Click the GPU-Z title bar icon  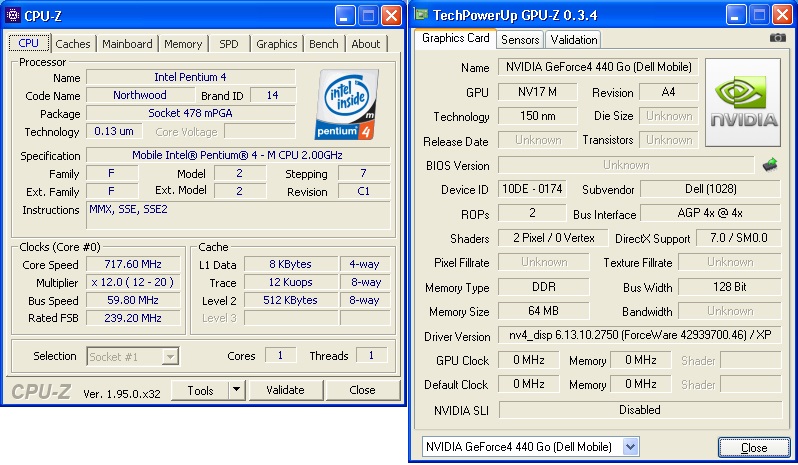[x=421, y=14]
